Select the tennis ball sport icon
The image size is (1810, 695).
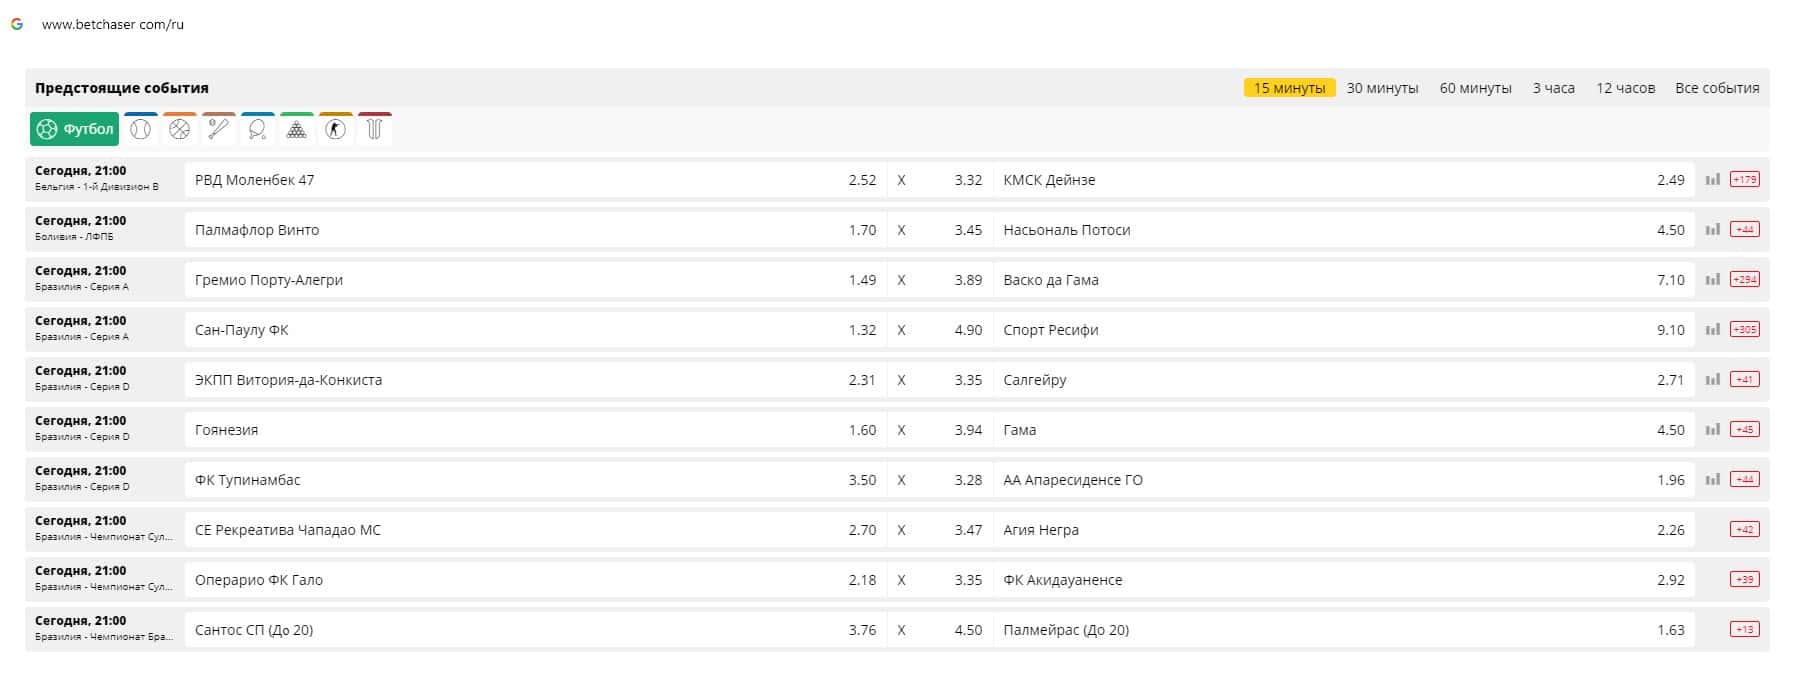pyautogui.click(x=141, y=130)
